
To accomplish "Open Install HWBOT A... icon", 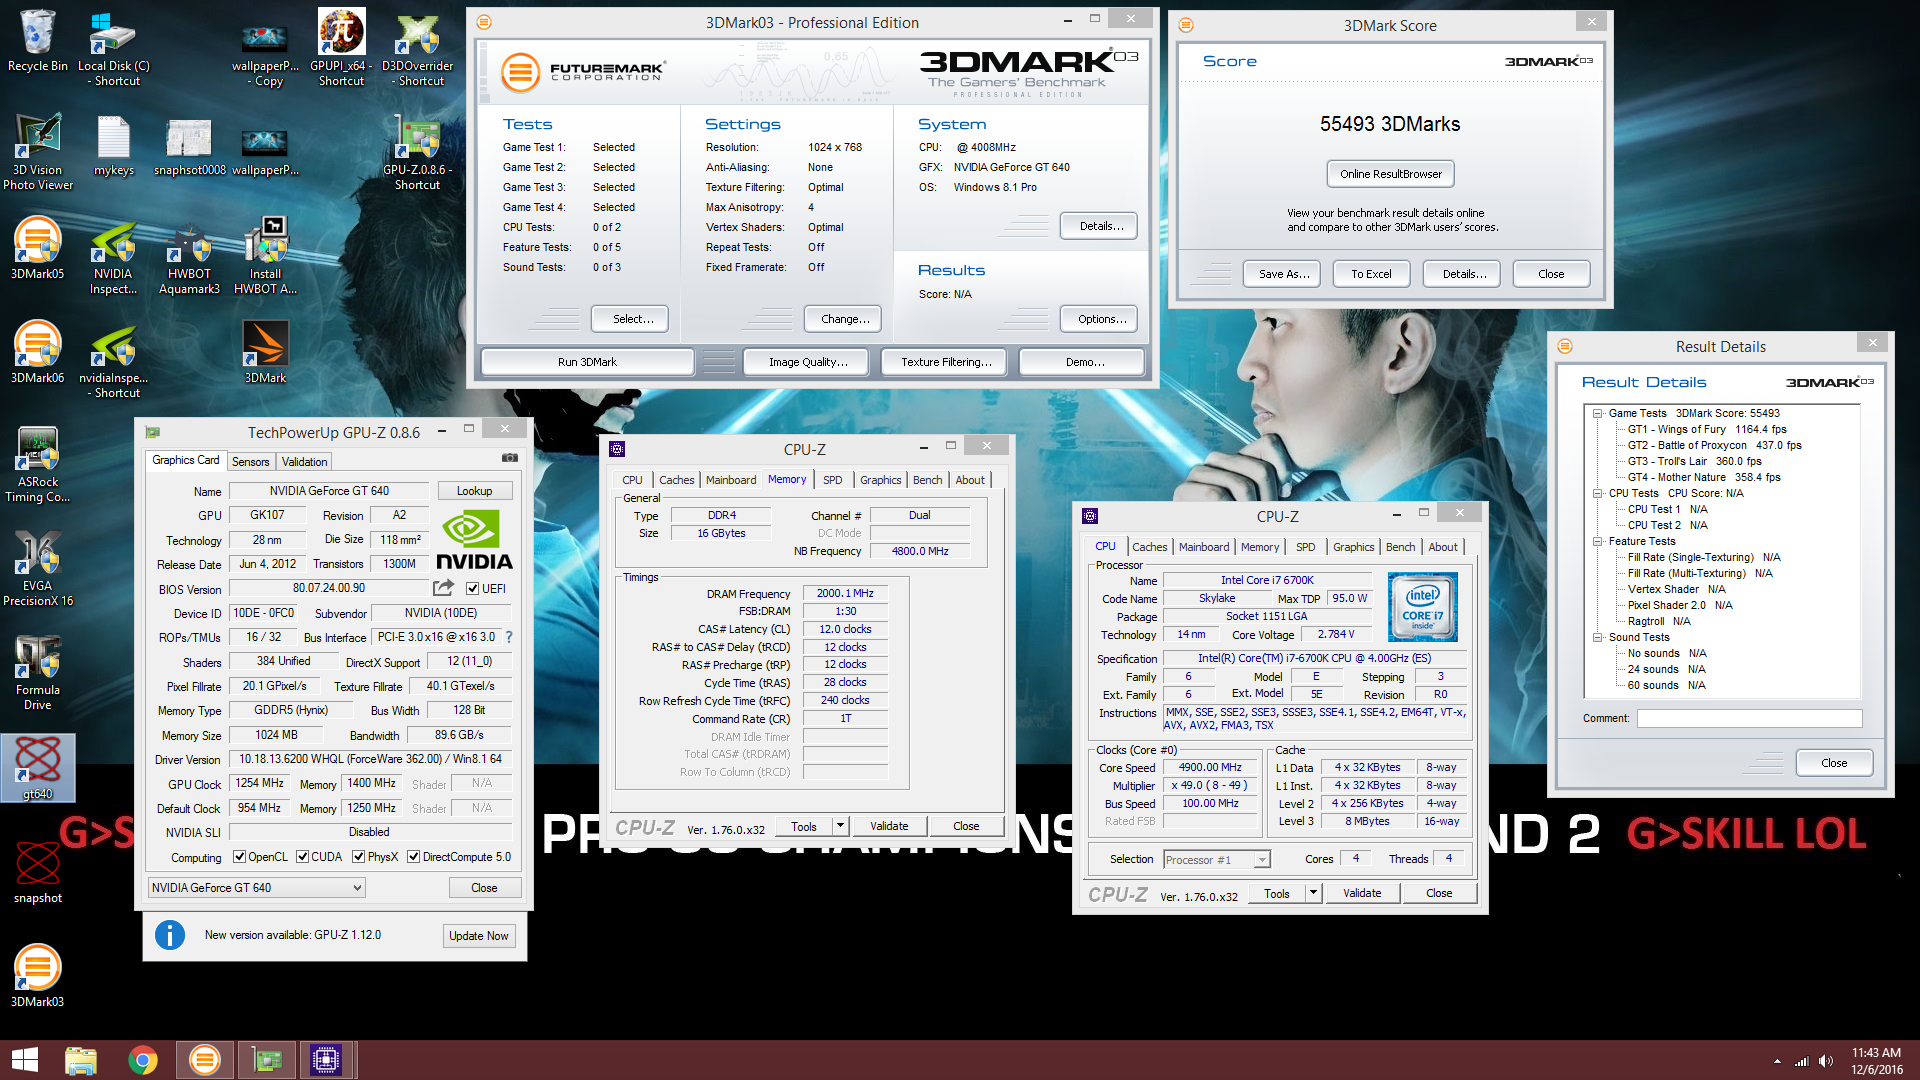I will (265, 255).
